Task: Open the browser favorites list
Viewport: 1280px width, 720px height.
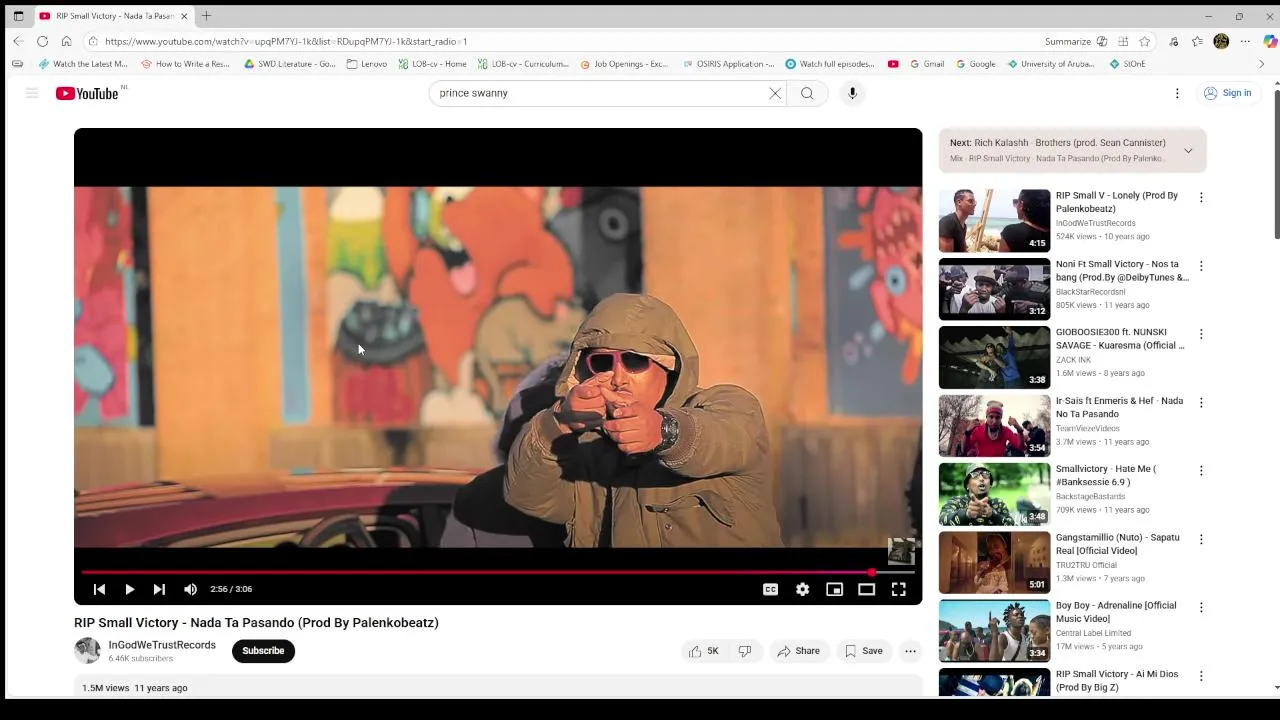Action: 1197,41
